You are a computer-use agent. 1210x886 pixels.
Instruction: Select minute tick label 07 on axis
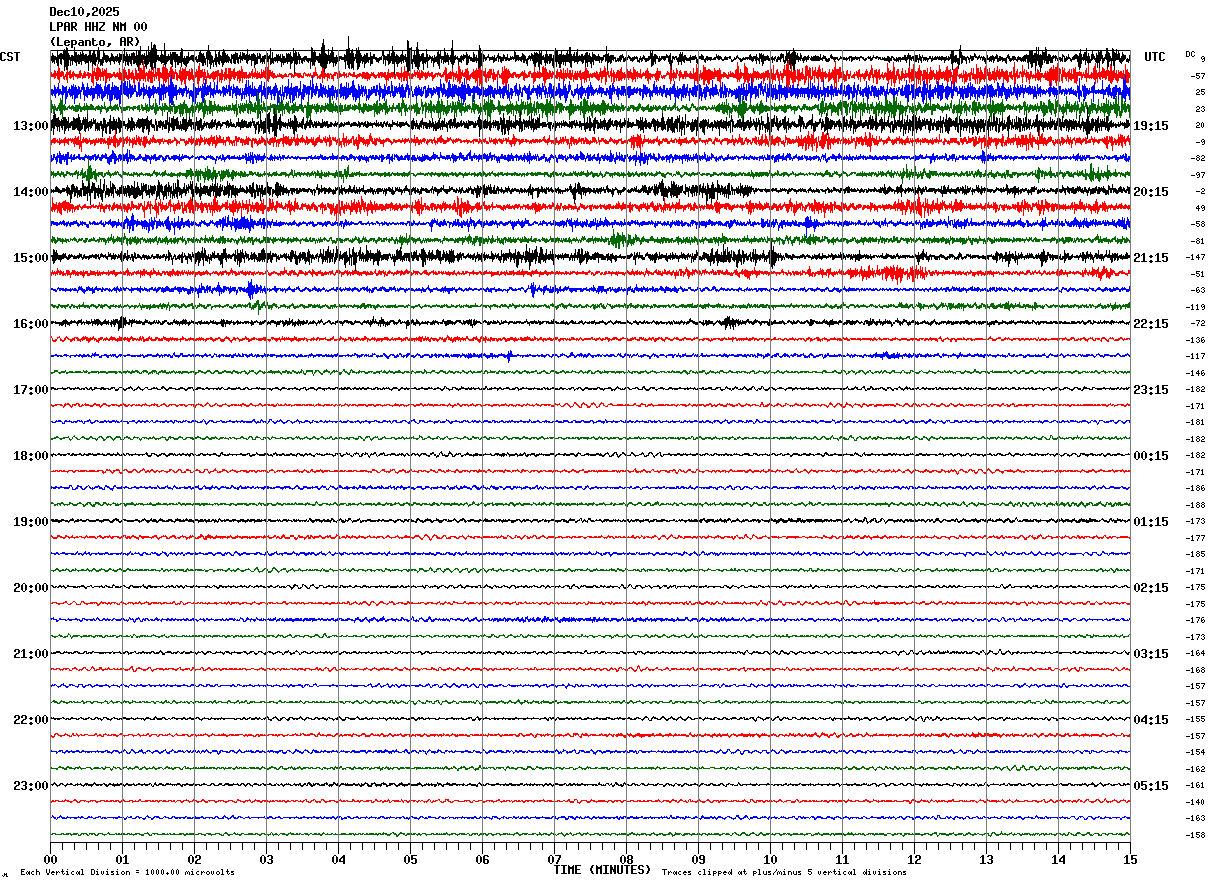click(x=554, y=859)
